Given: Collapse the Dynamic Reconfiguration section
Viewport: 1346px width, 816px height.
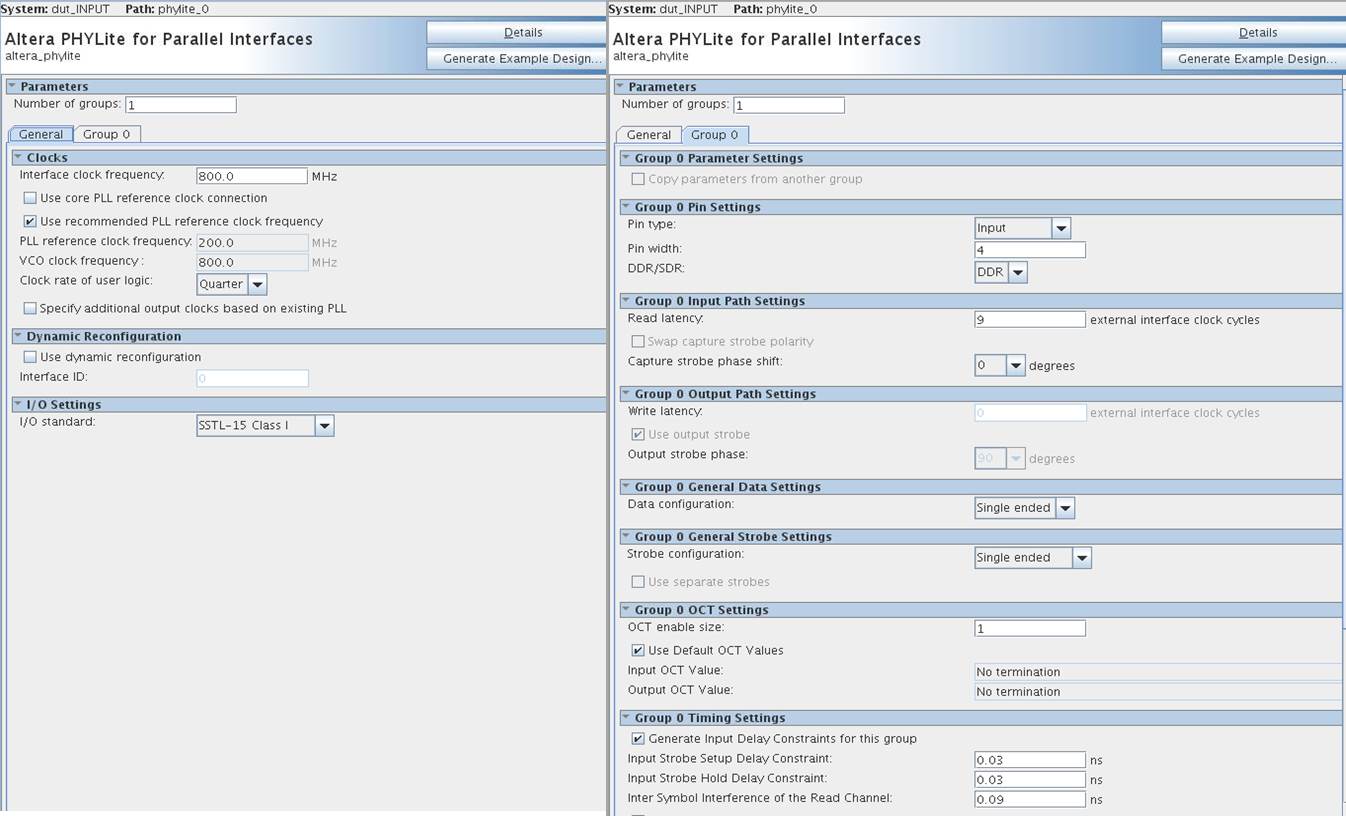Looking at the screenshot, I should (x=18, y=336).
